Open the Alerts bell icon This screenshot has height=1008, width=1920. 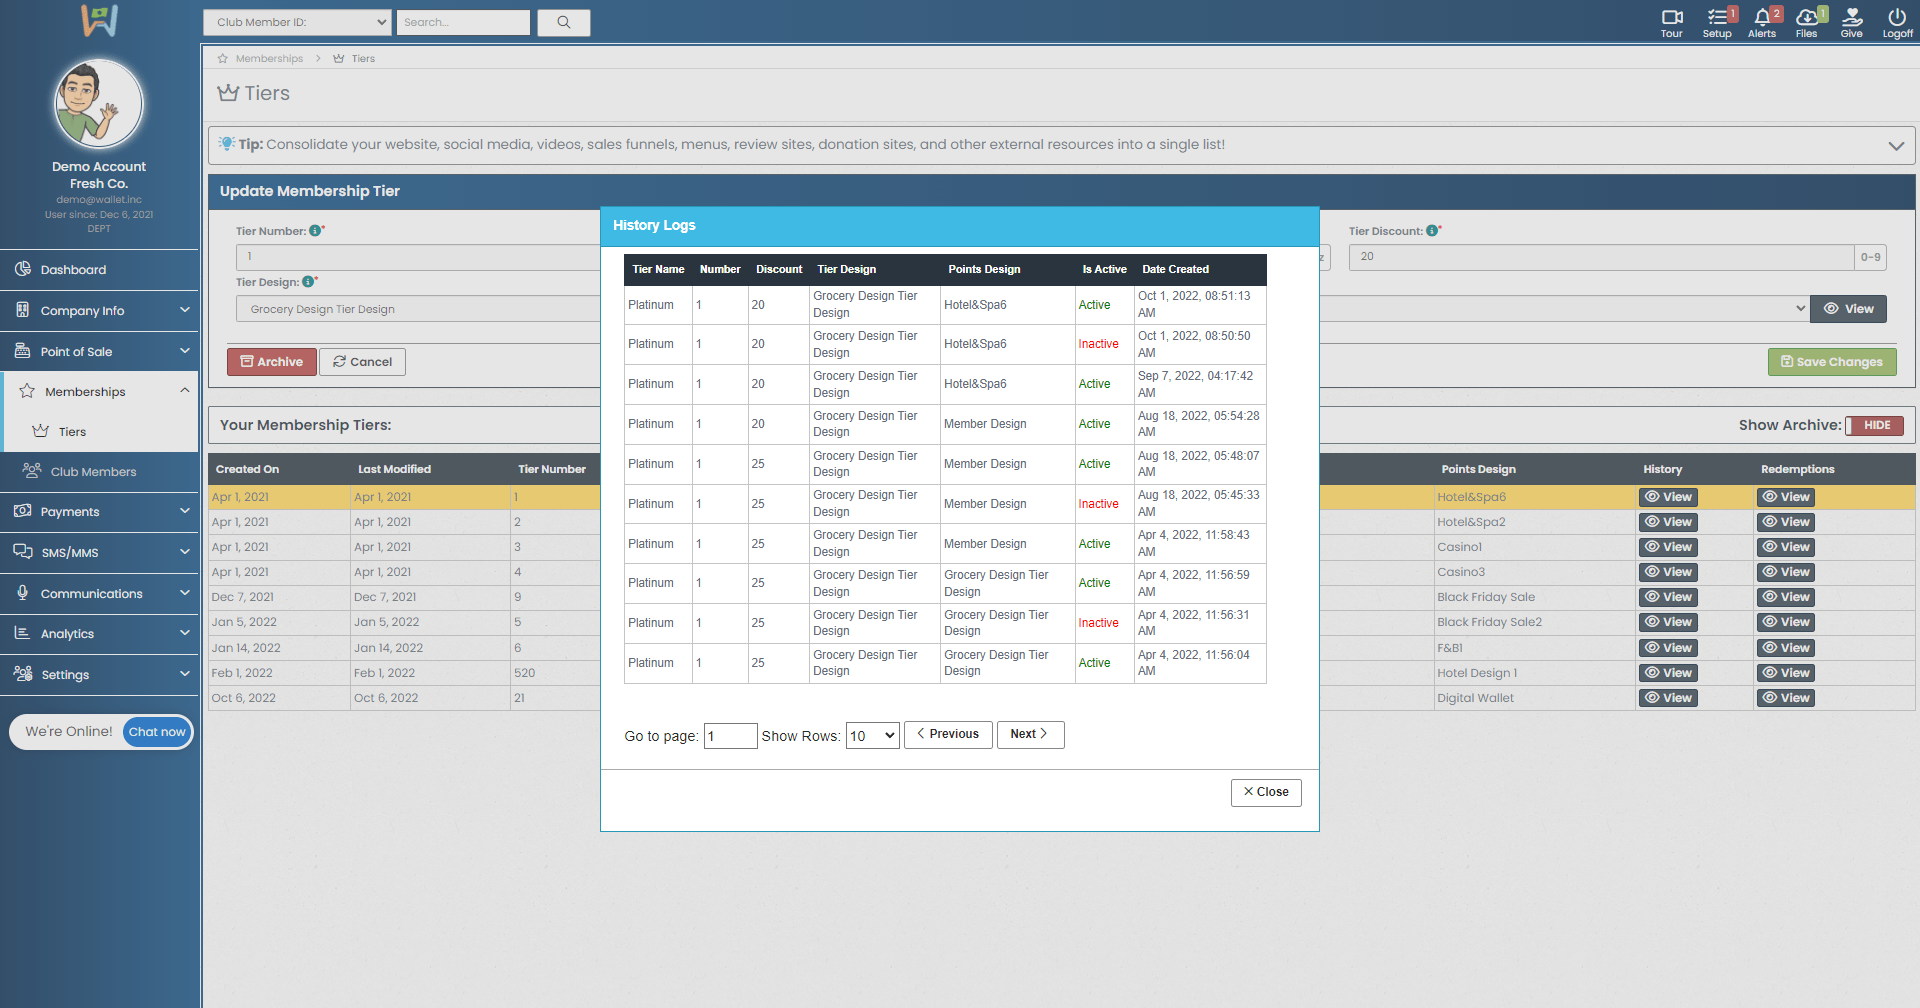coord(1761,18)
